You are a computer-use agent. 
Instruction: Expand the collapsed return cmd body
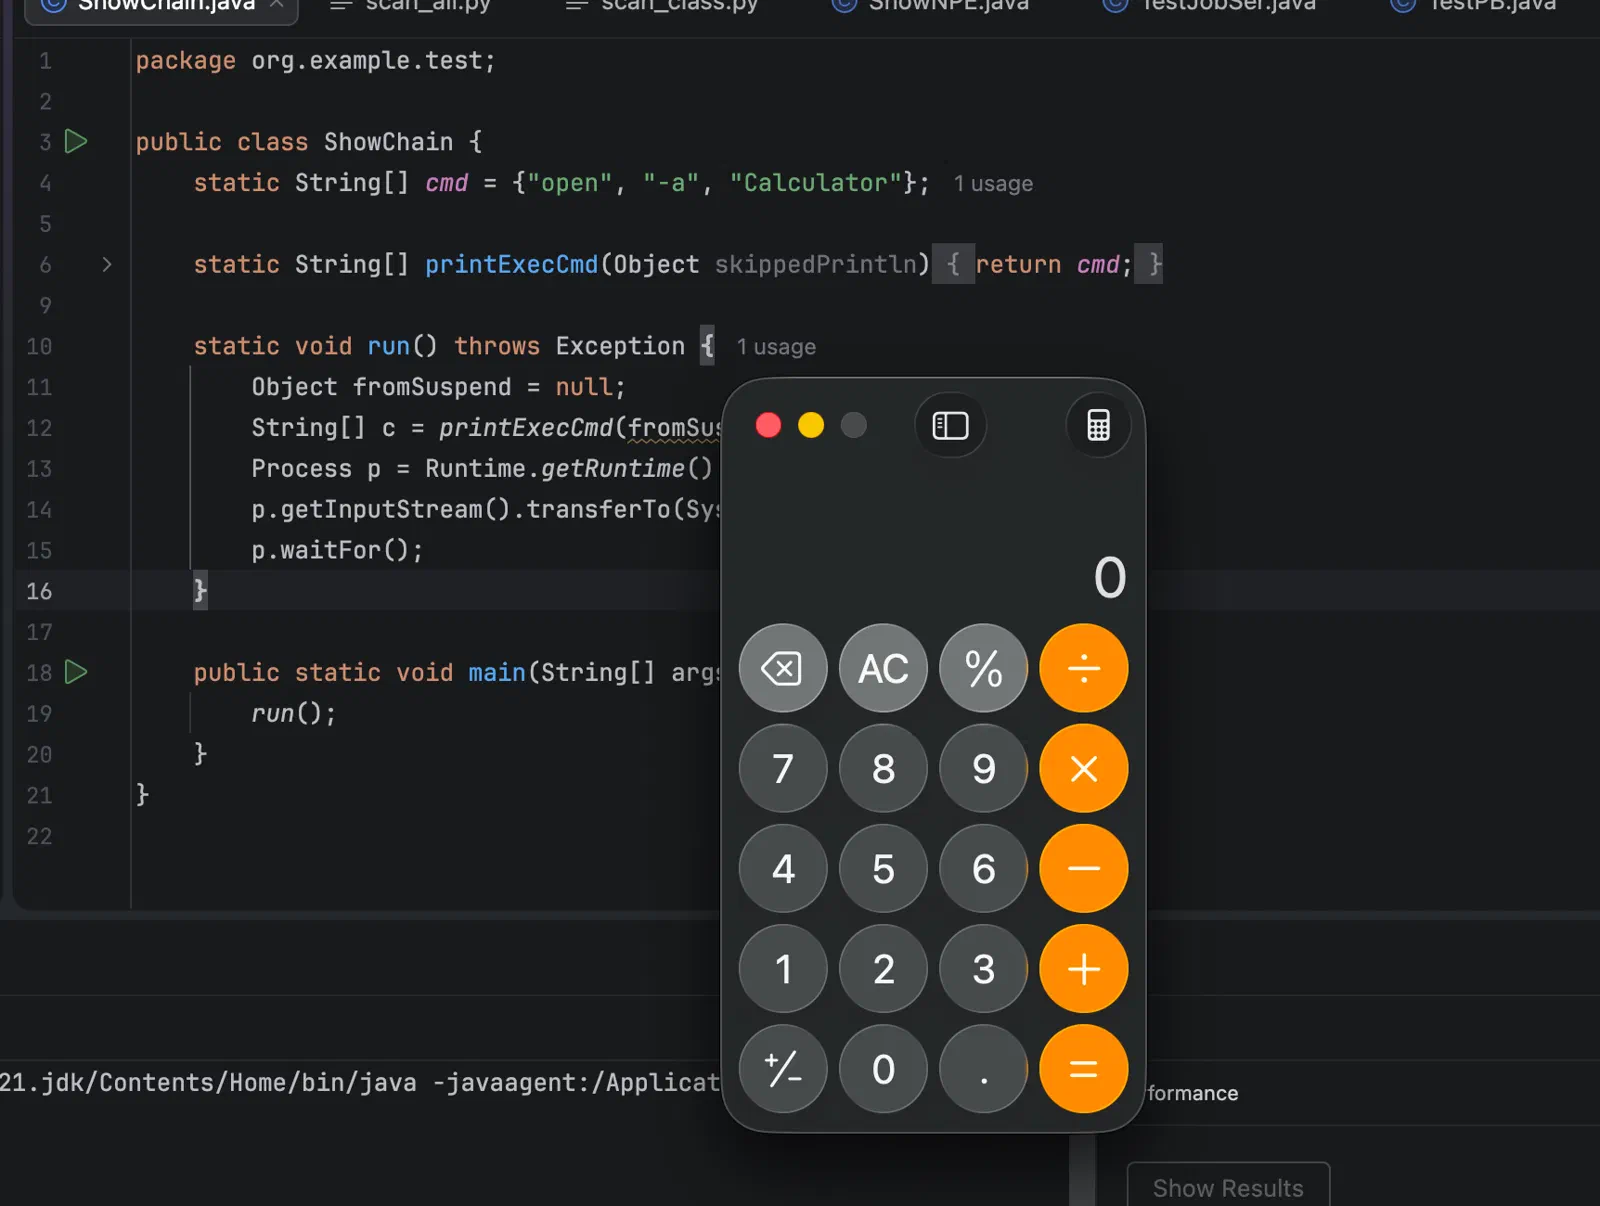click(x=1047, y=264)
